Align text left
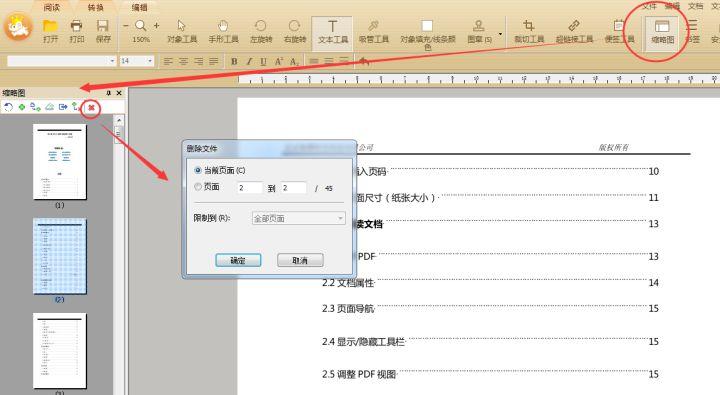Screen dimensions: 720x395 coord(169,61)
